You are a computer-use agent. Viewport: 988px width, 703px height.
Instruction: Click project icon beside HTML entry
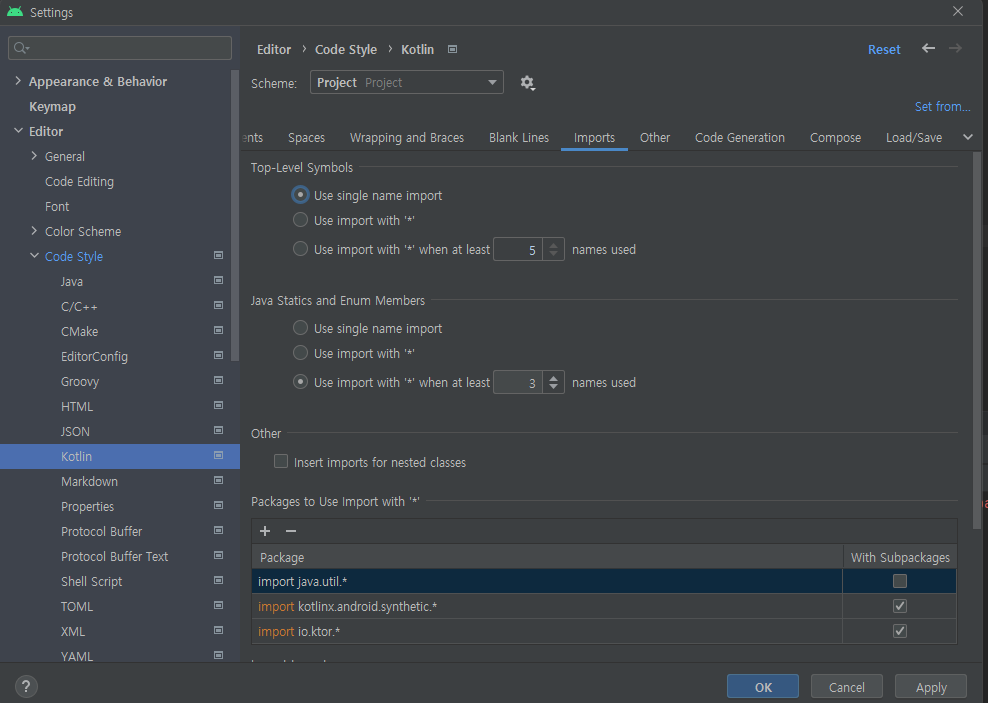[219, 405]
